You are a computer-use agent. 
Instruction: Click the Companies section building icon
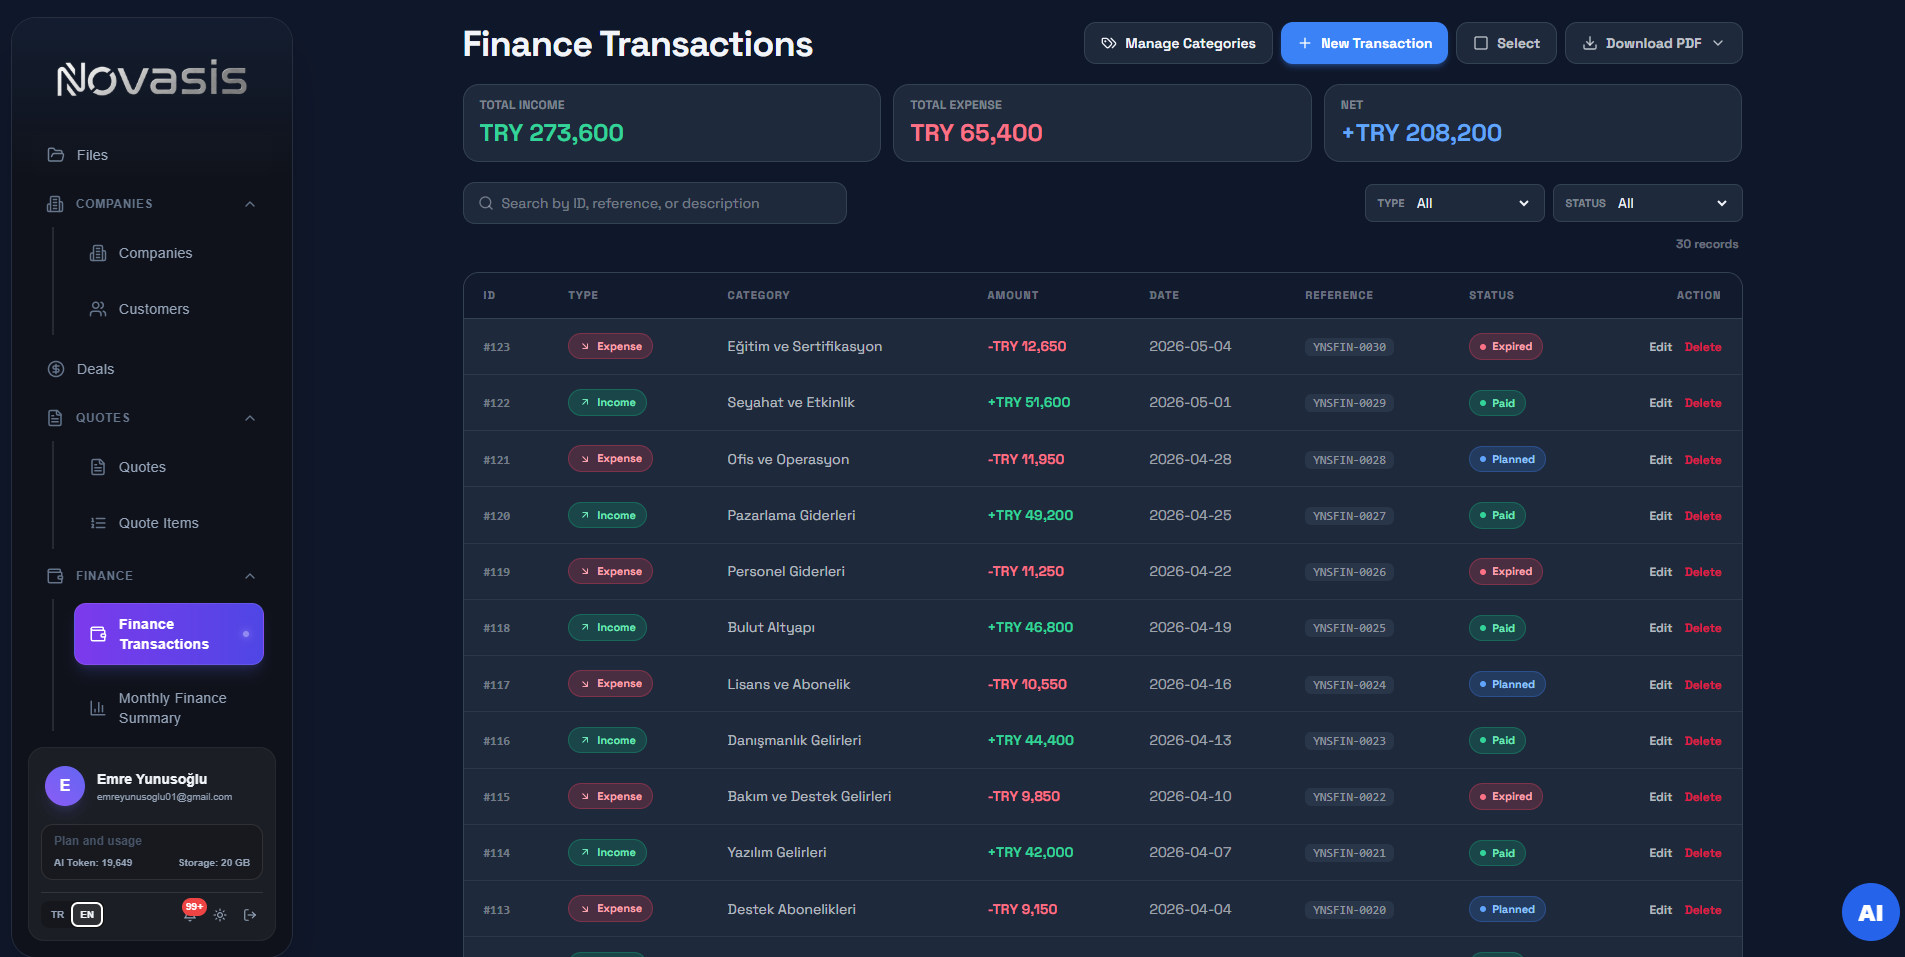[55, 204]
